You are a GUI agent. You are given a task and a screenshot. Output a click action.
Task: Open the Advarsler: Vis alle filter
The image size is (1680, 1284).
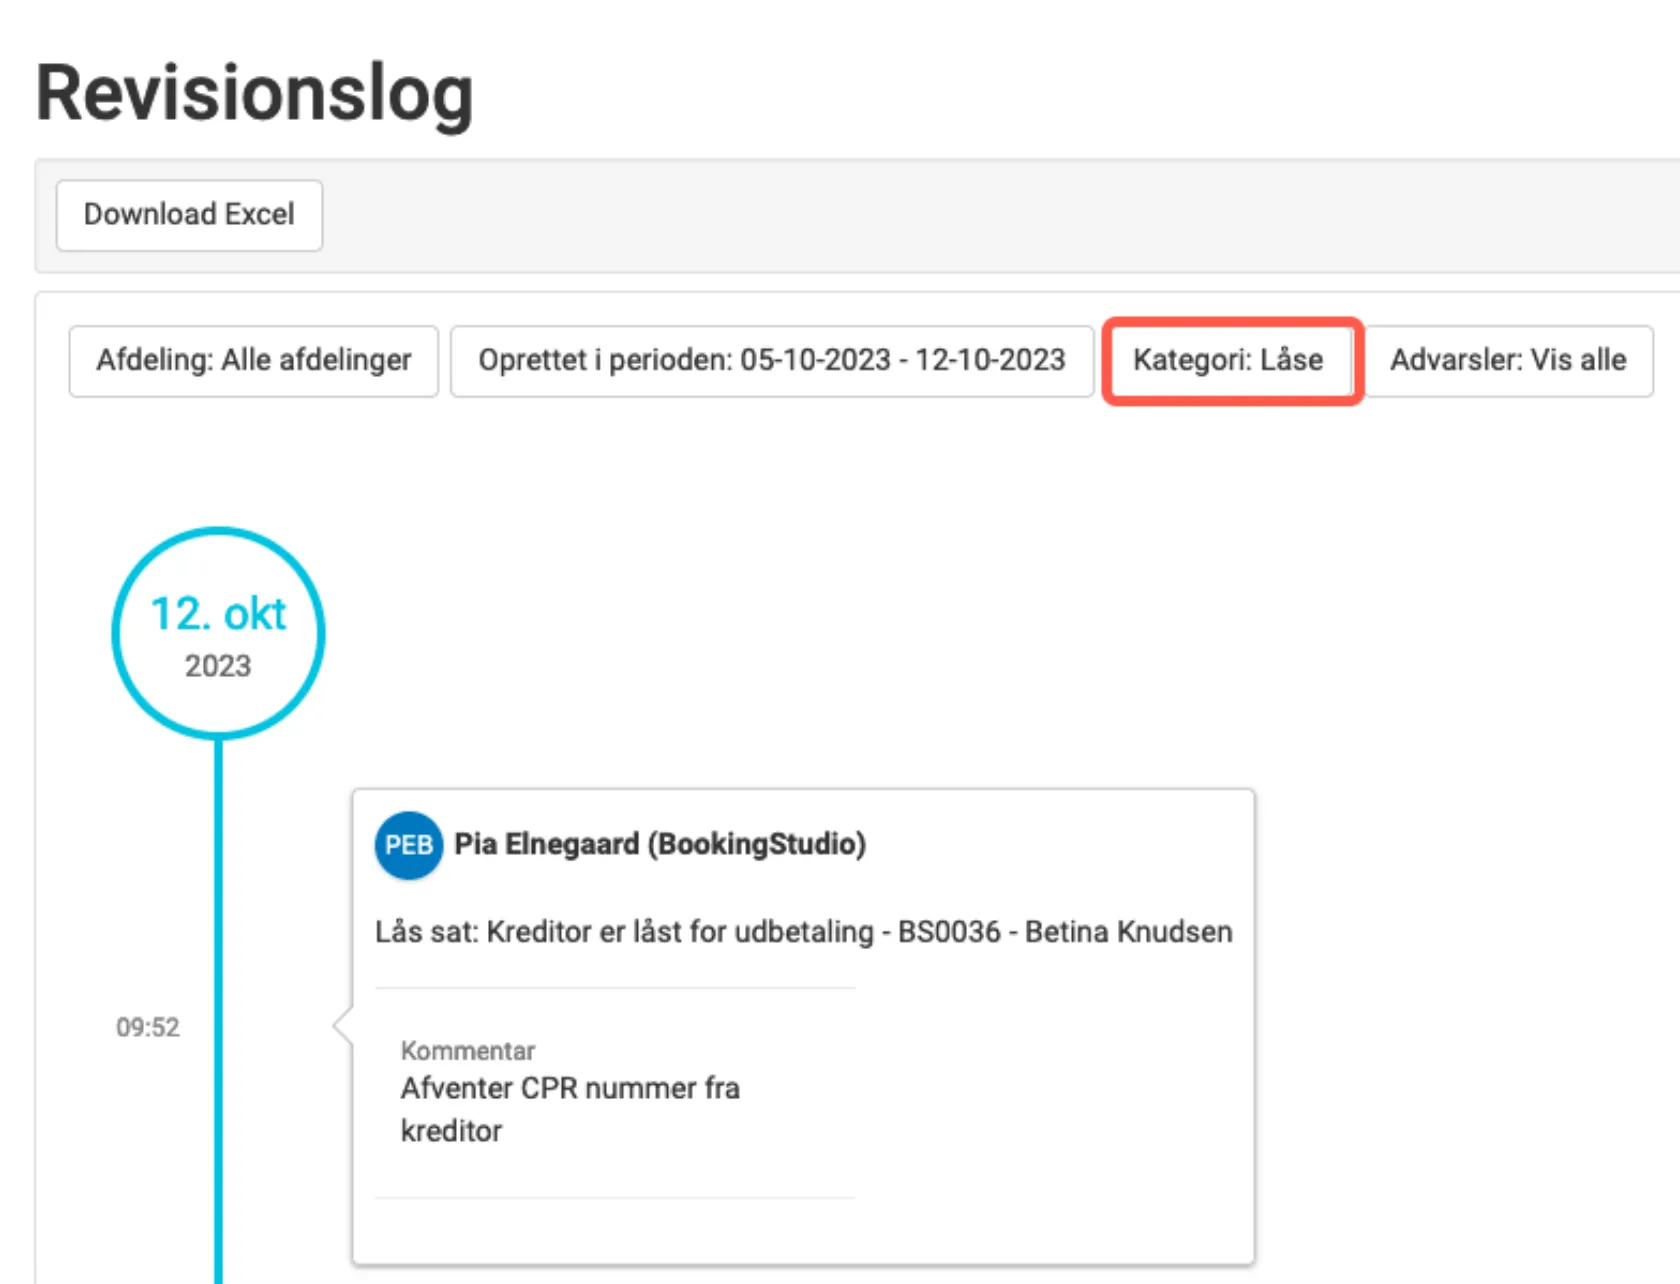[1508, 361]
